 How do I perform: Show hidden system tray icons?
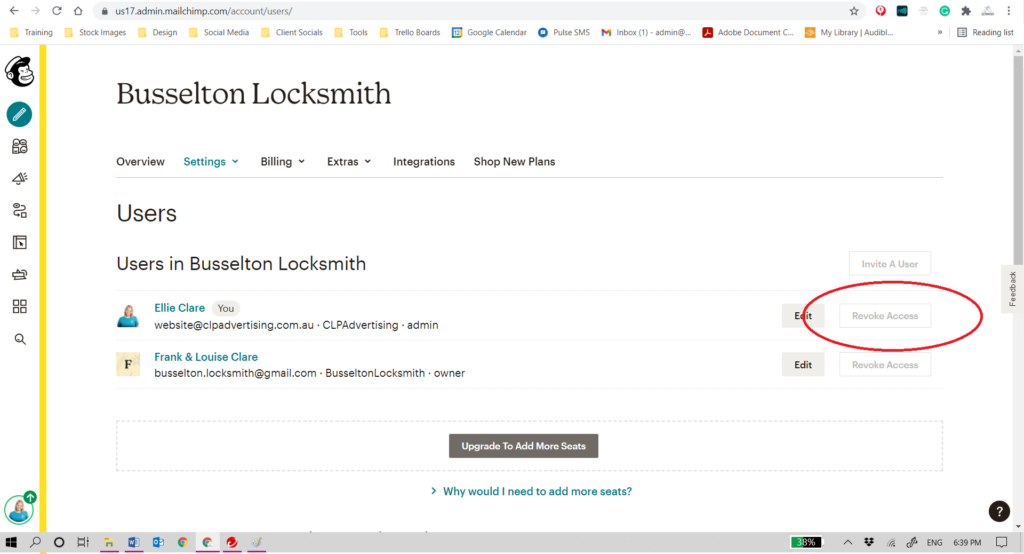[848, 542]
